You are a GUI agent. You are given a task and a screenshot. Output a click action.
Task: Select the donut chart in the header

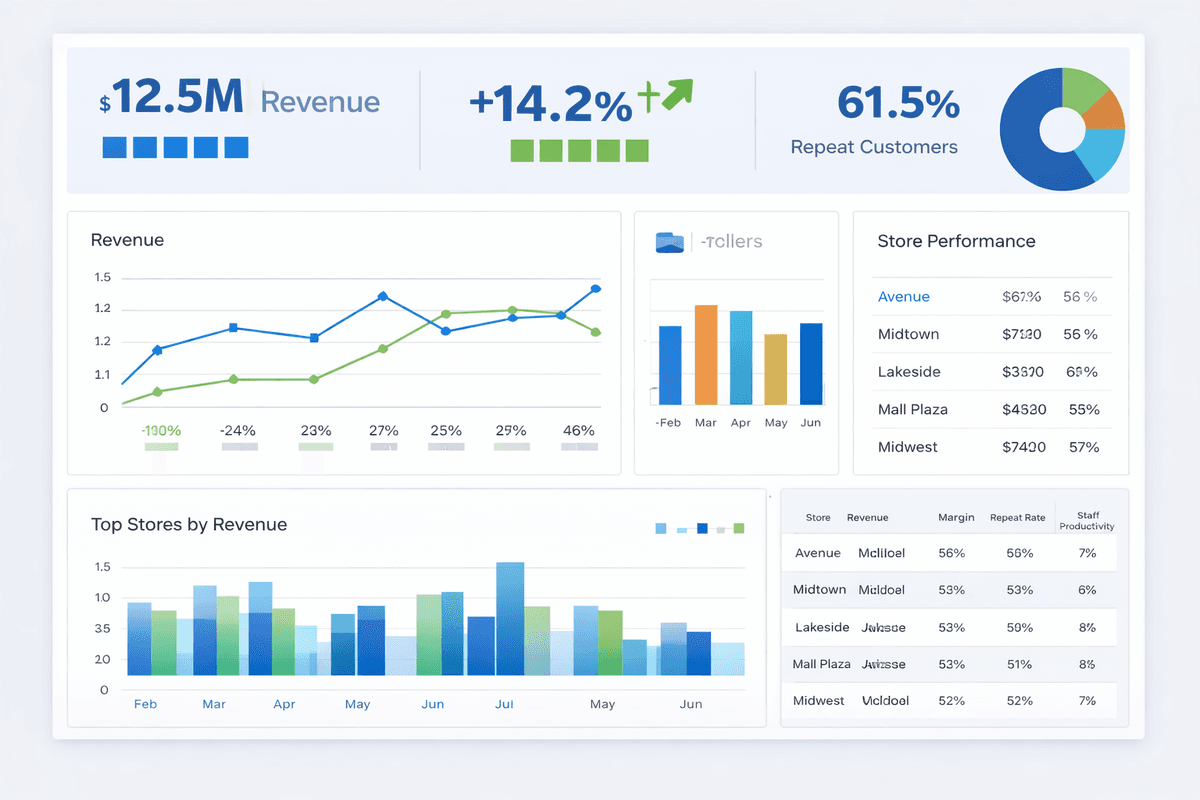(1062, 128)
